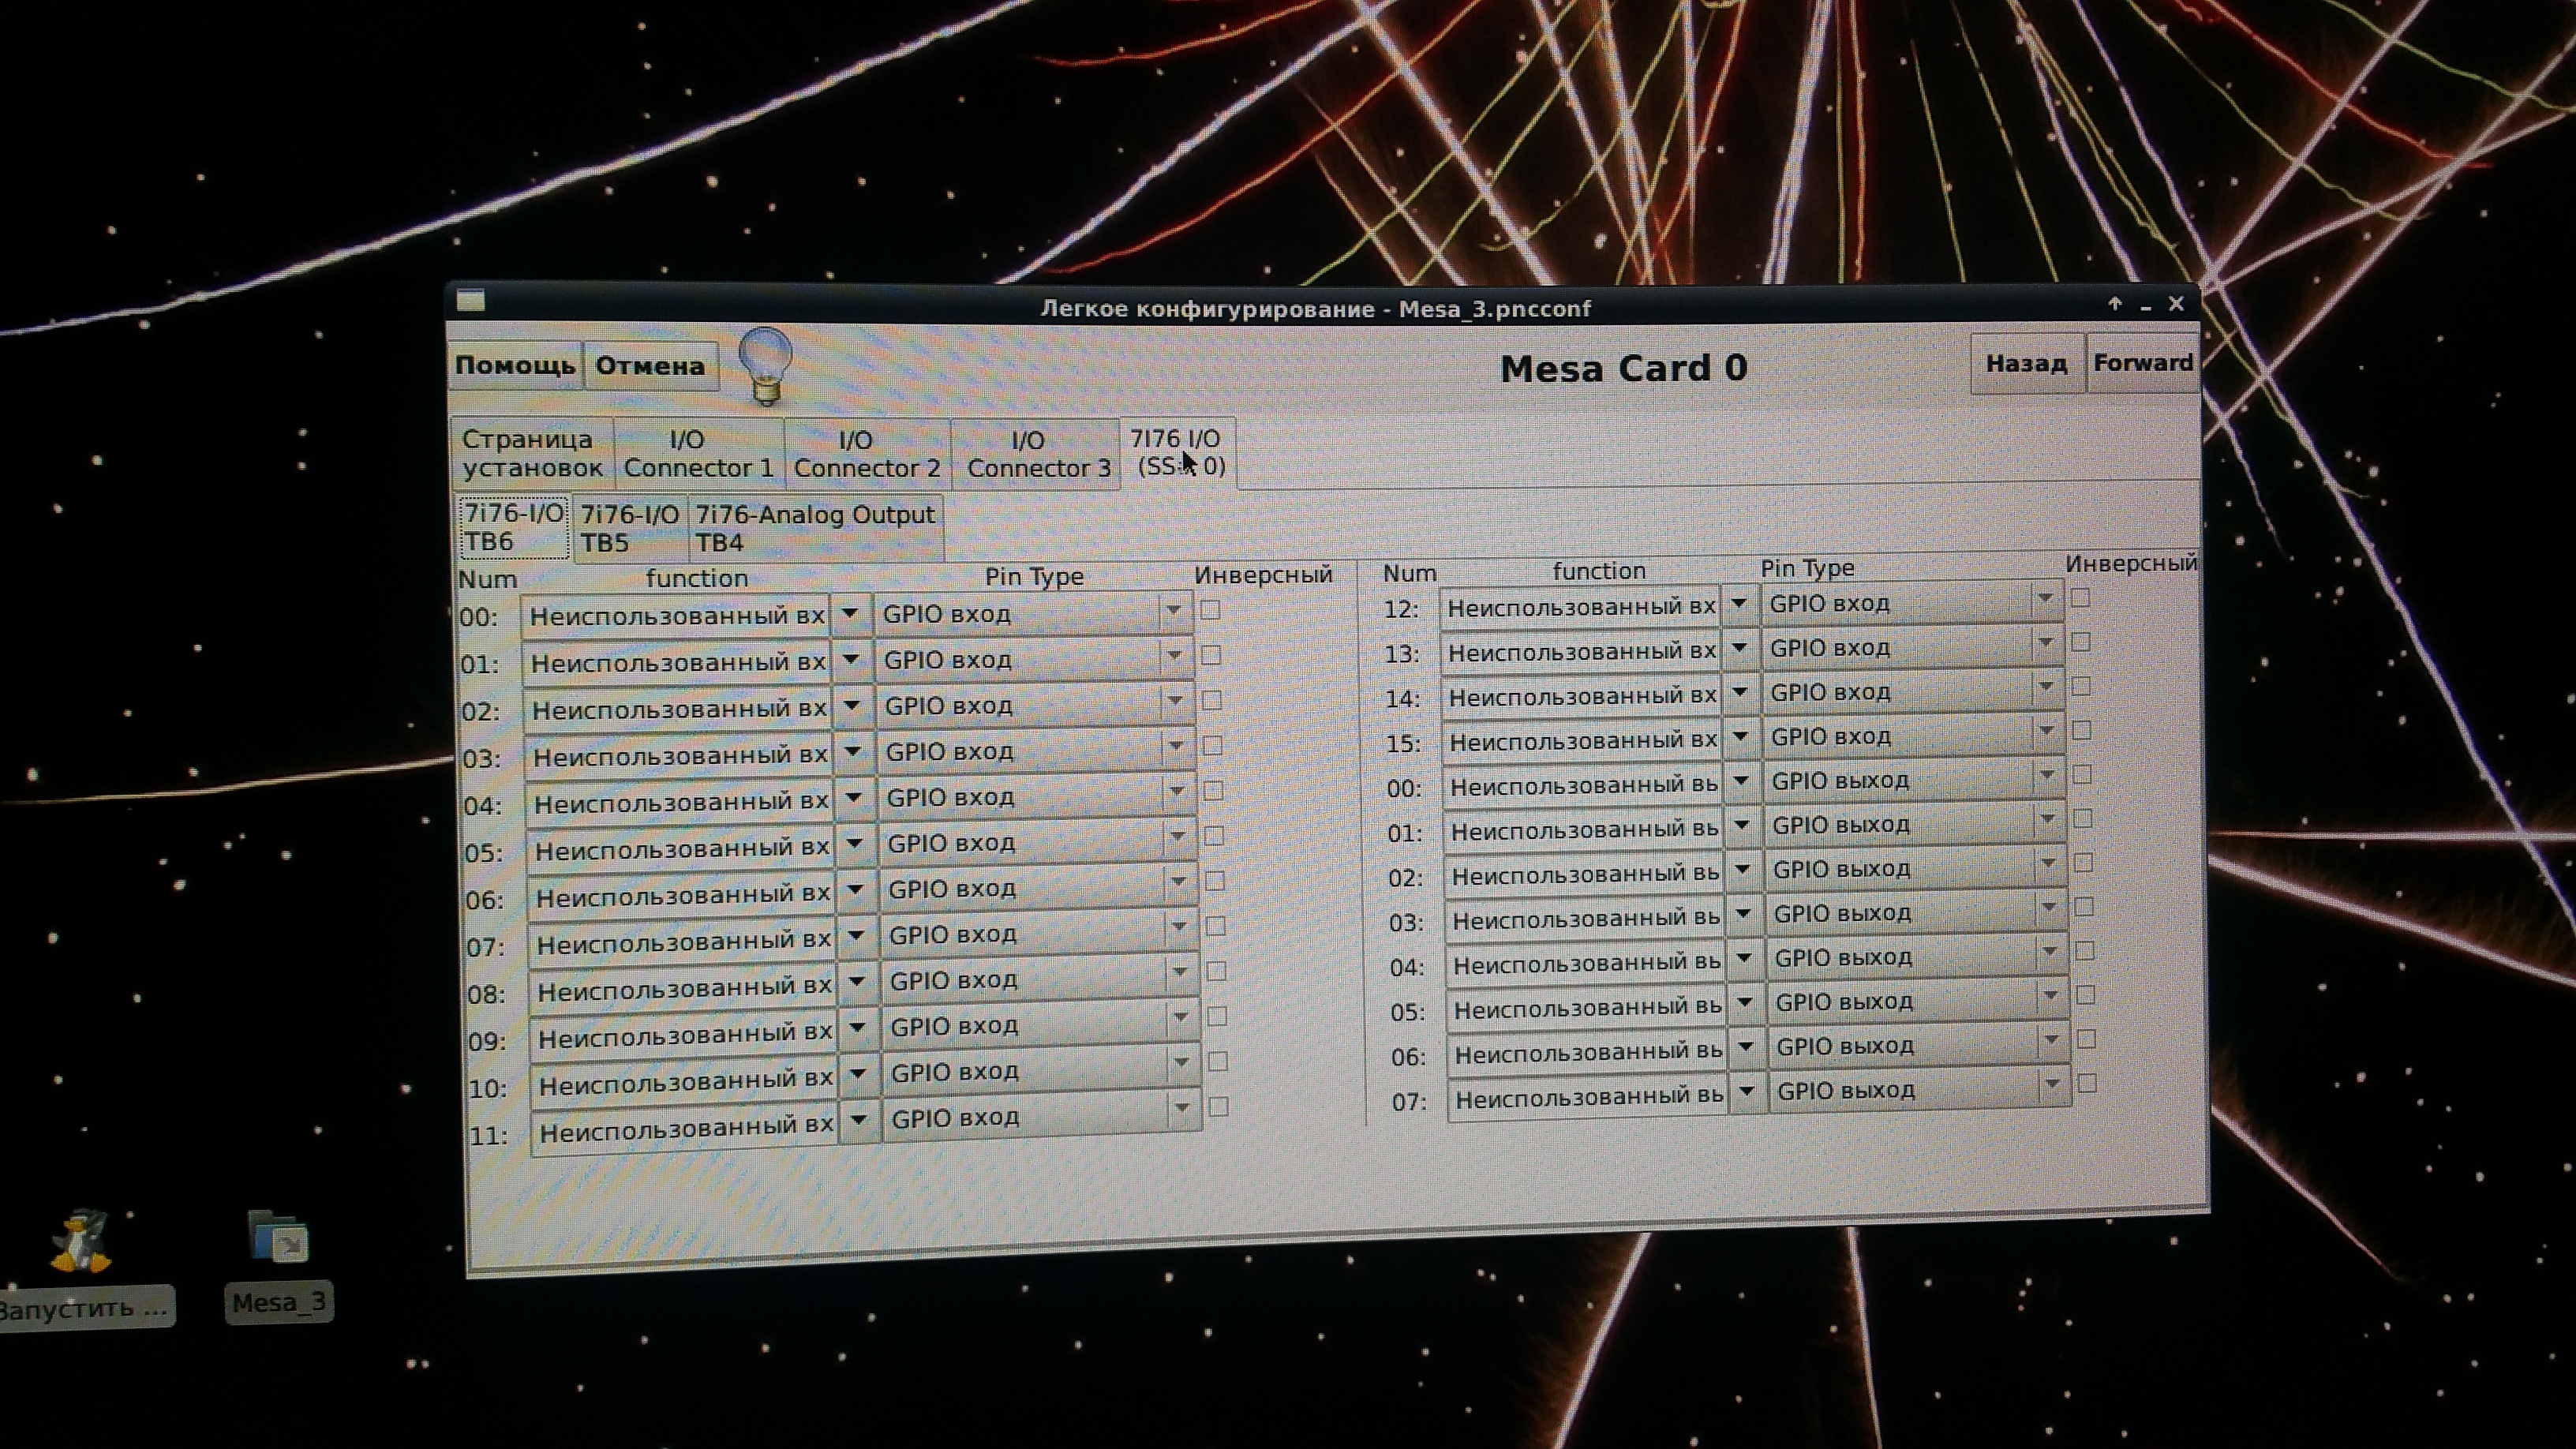This screenshot has height=1449, width=2576.
Task: Check inverted box for output 07
Action: click(x=2087, y=1083)
